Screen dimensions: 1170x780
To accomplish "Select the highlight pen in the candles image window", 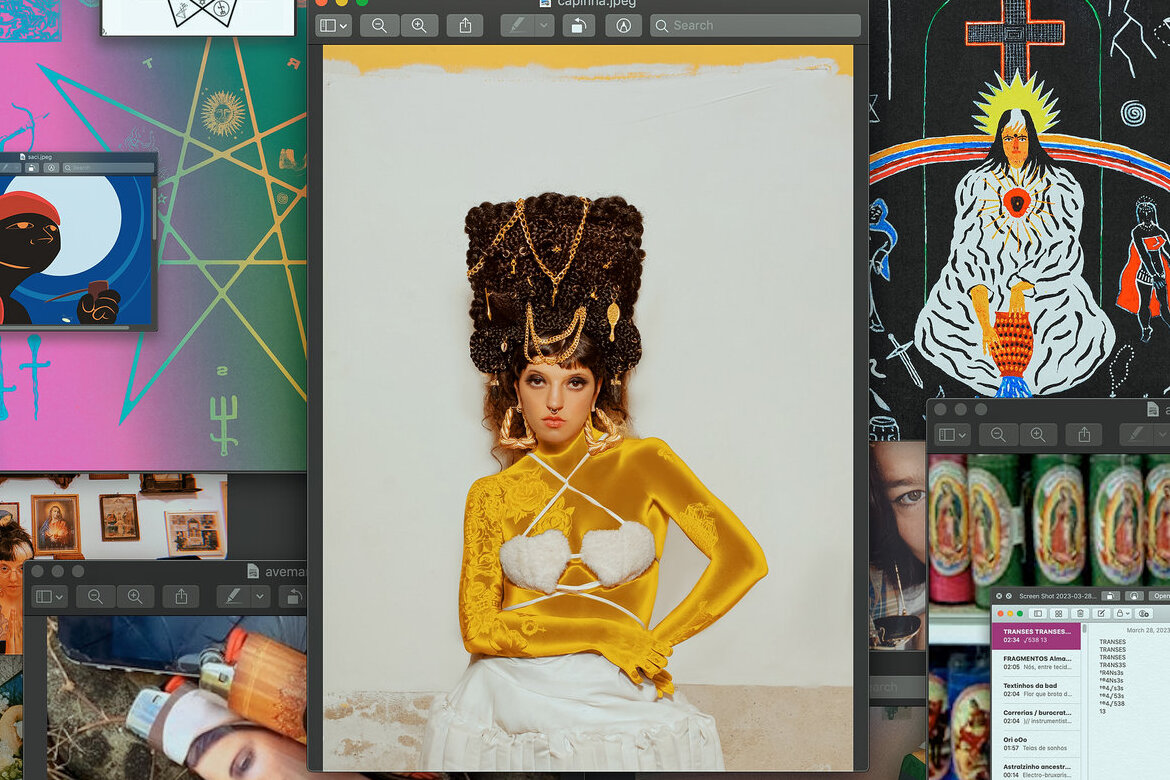I will pos(1136,434).
